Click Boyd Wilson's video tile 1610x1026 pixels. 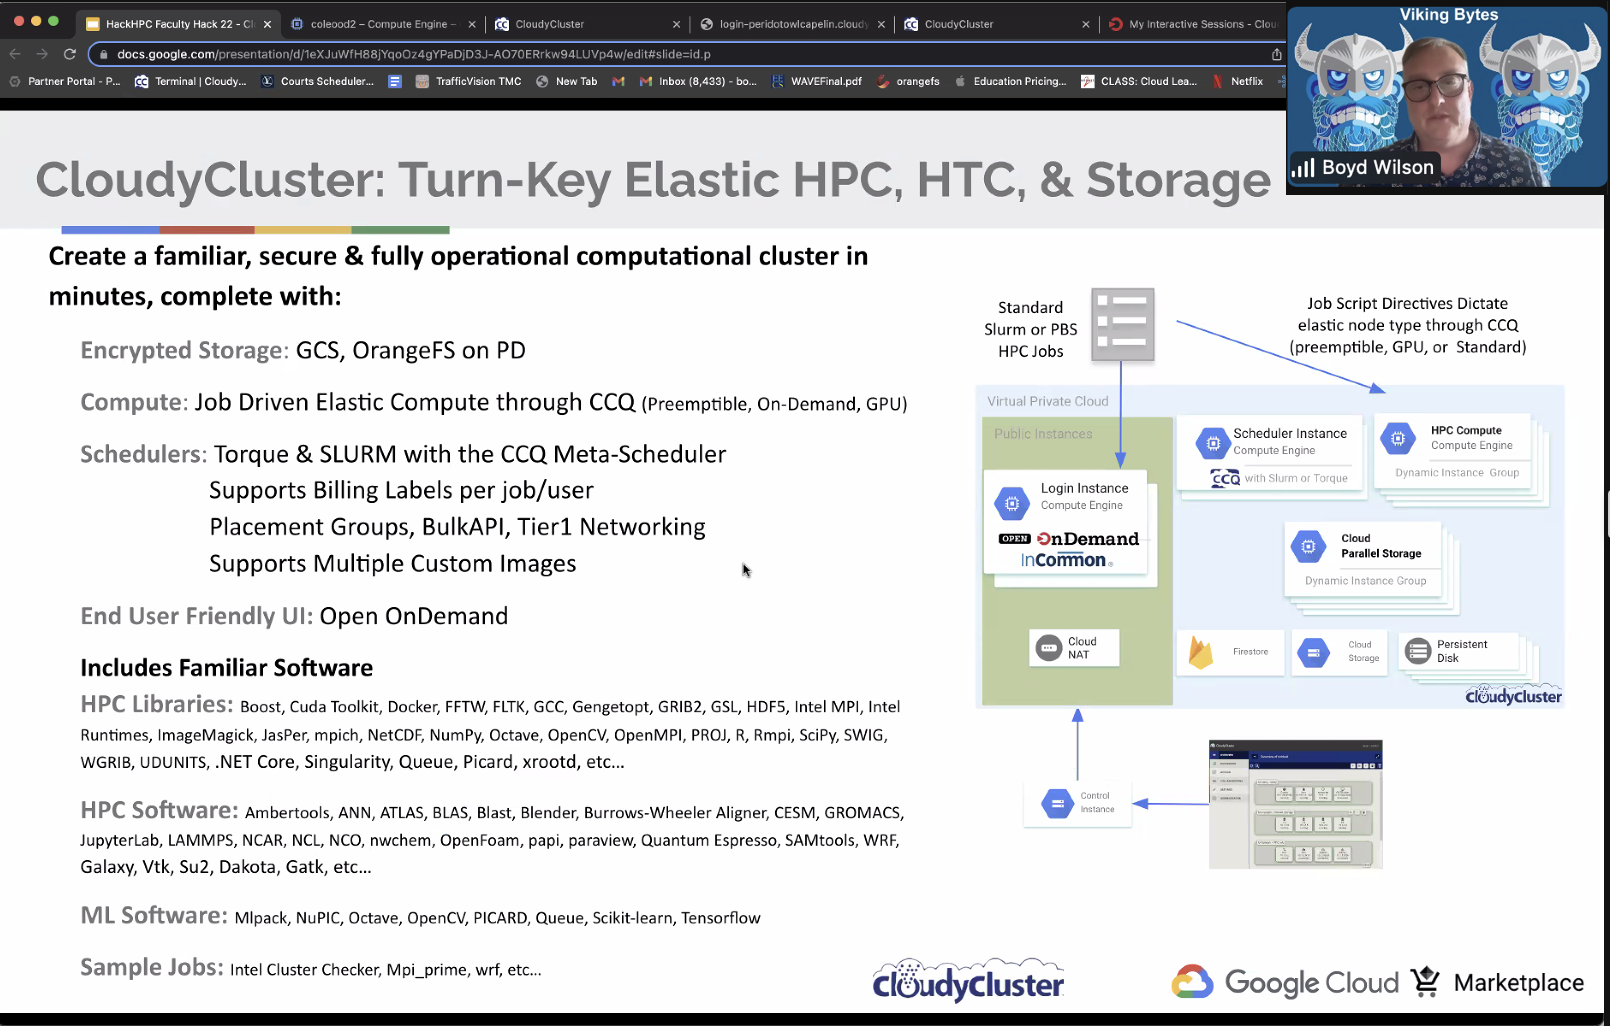point(1447,97)
